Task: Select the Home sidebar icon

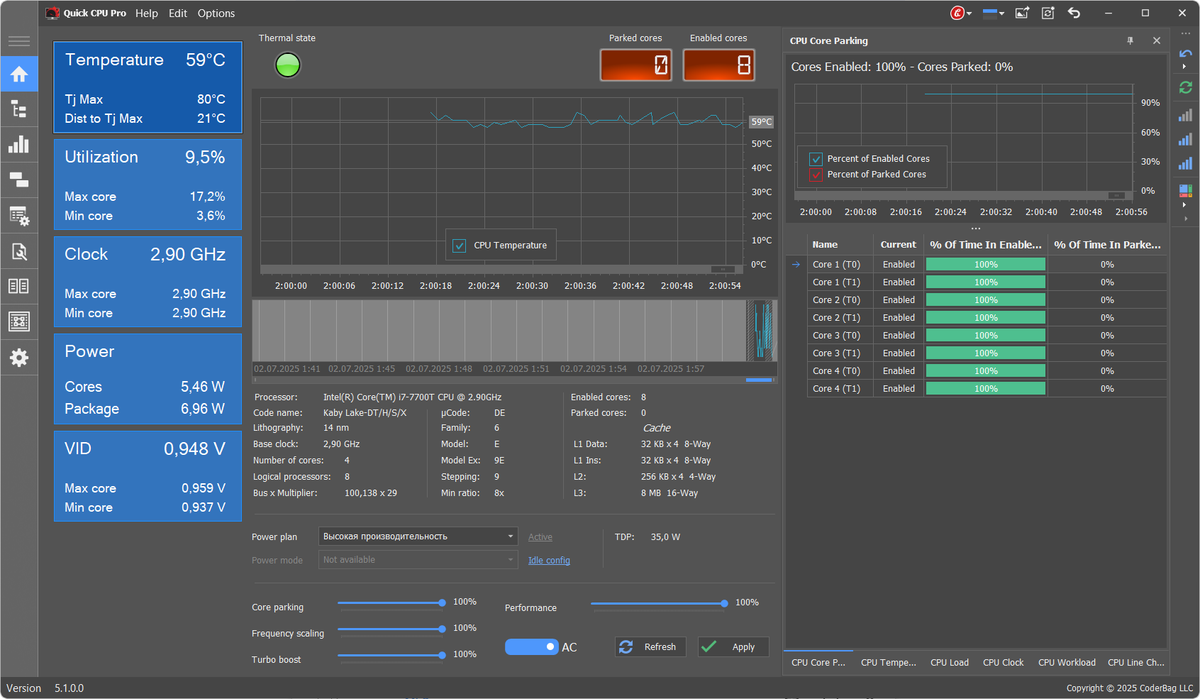Action: tap(18, 74)
